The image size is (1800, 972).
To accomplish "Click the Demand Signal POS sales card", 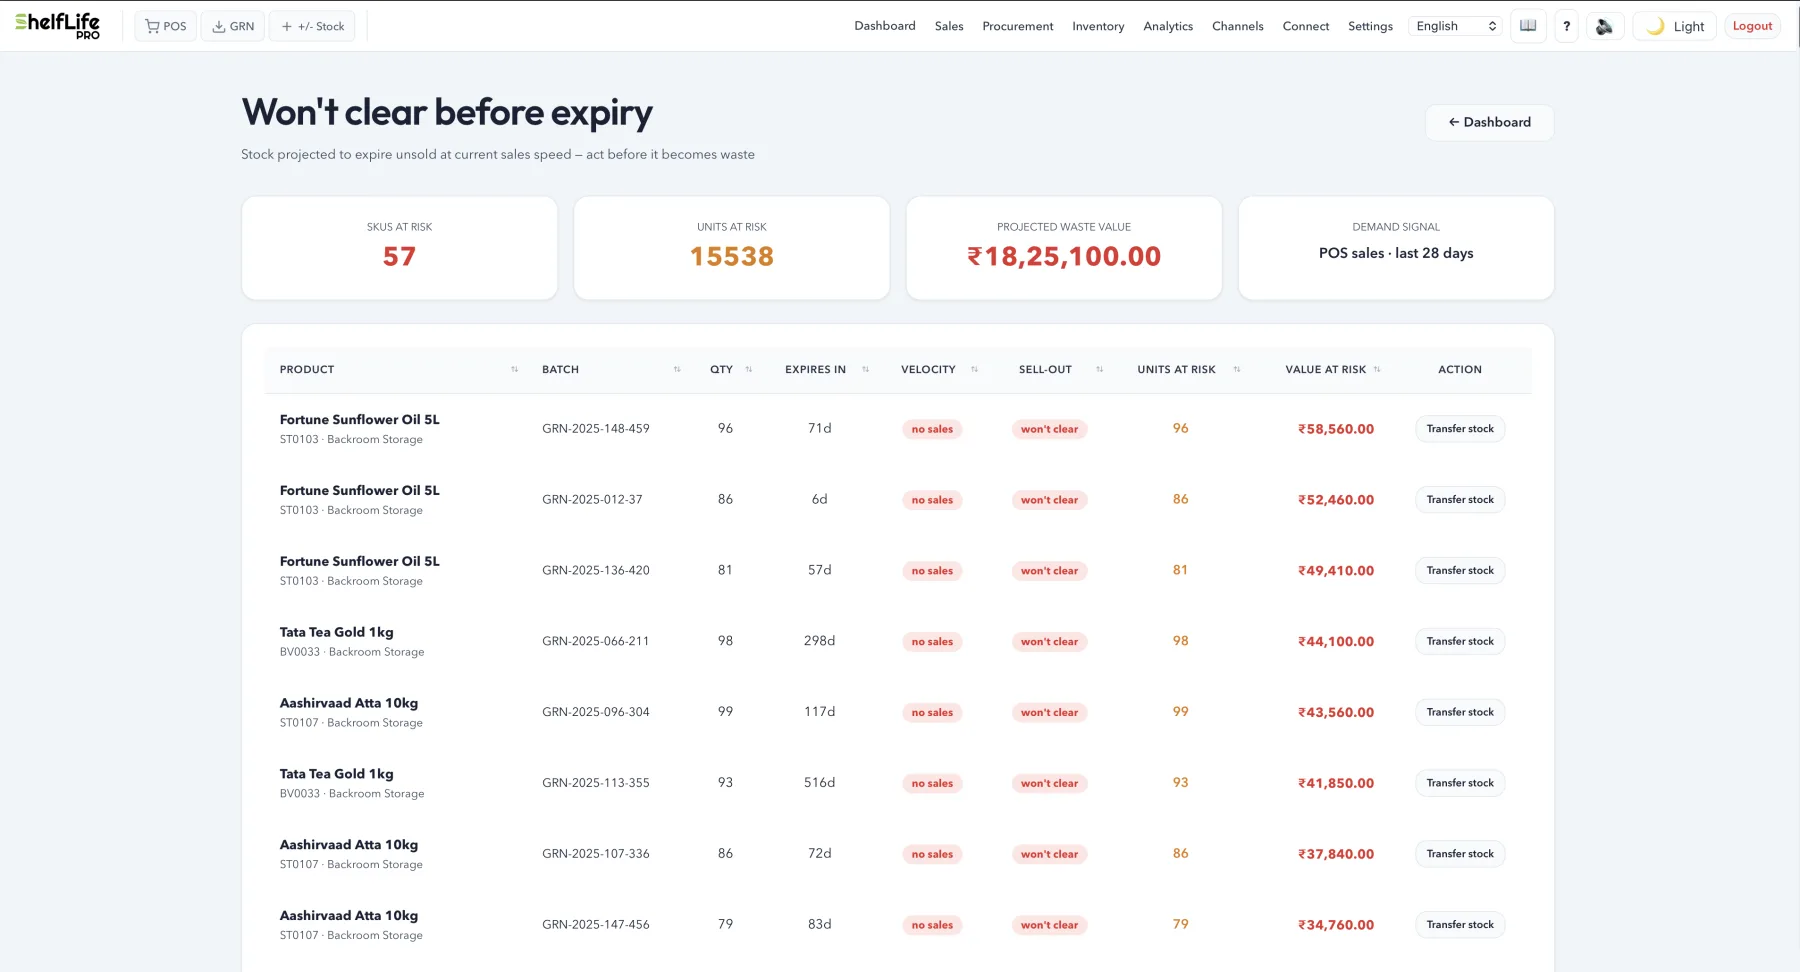I will coord(1396,248).
